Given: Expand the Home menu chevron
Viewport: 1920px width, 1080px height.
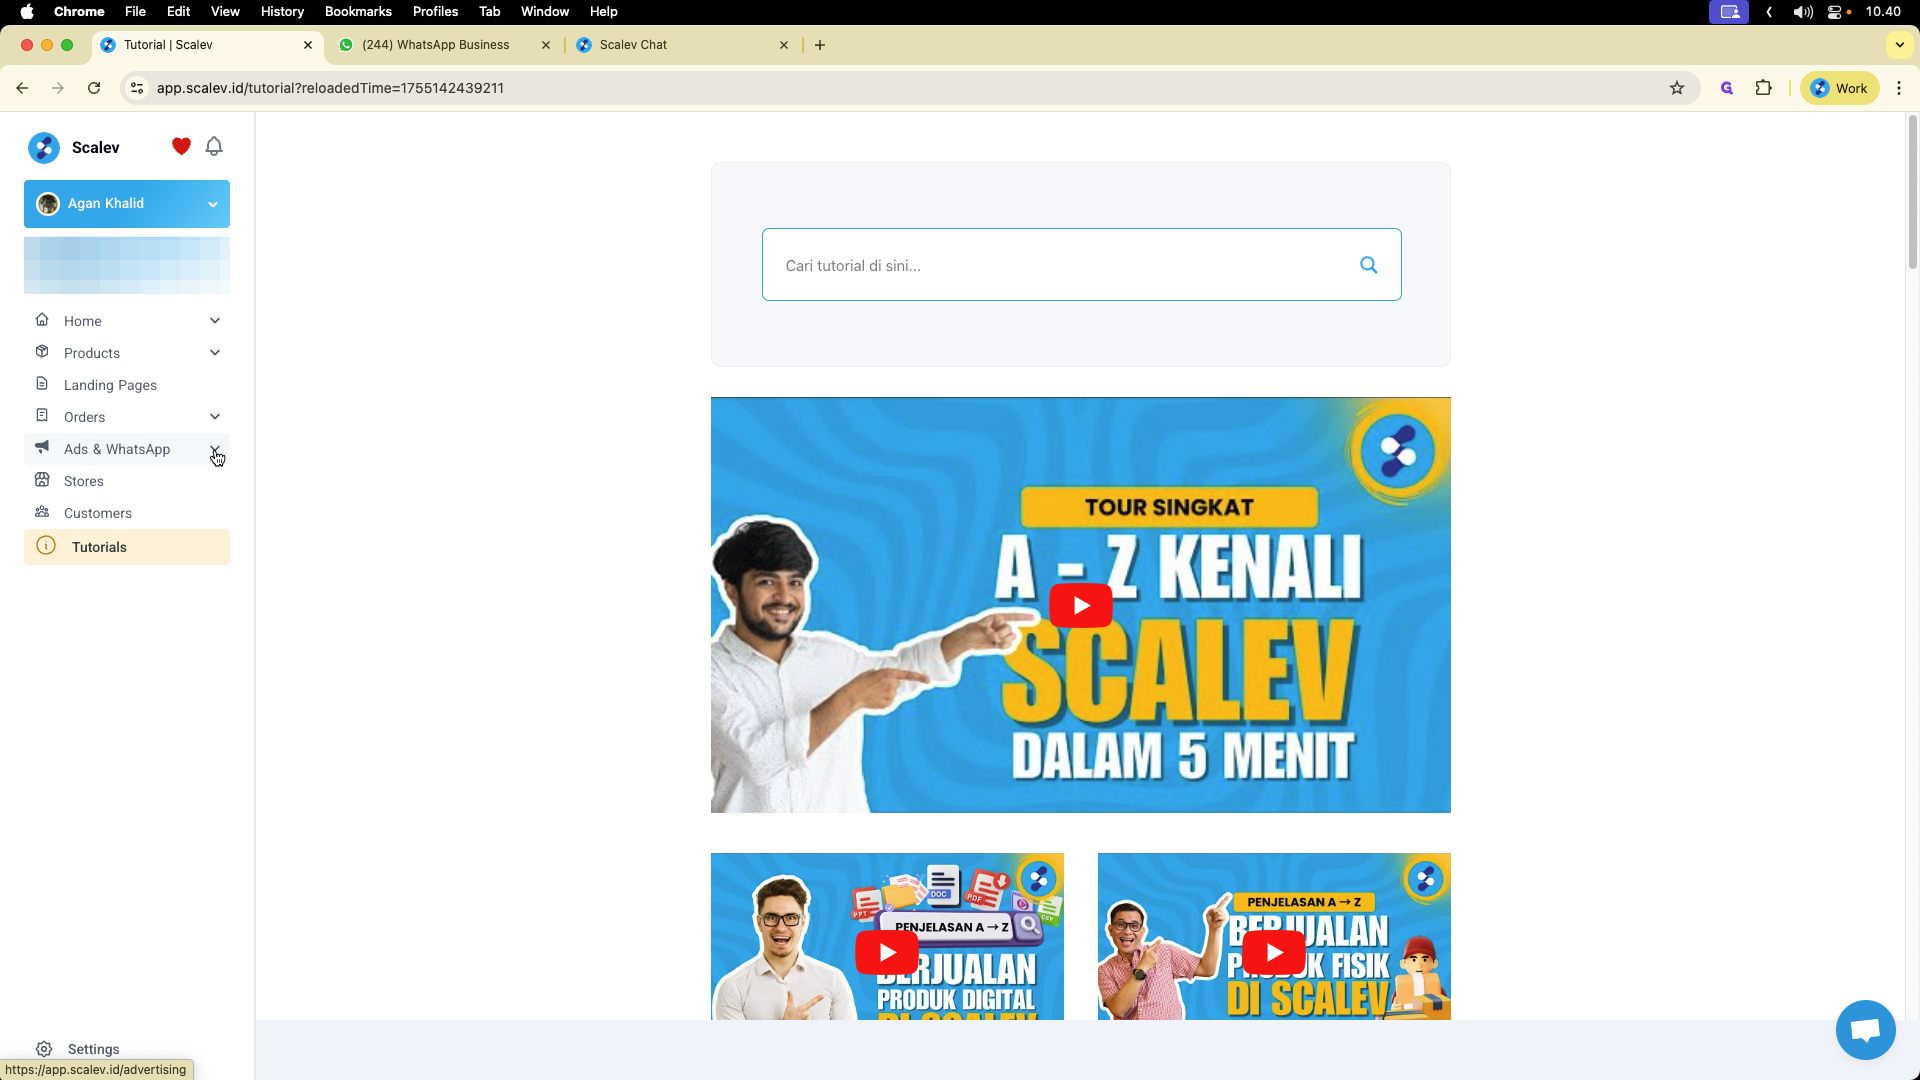Looking at the screenshot, I should click(x=215, y=321).
